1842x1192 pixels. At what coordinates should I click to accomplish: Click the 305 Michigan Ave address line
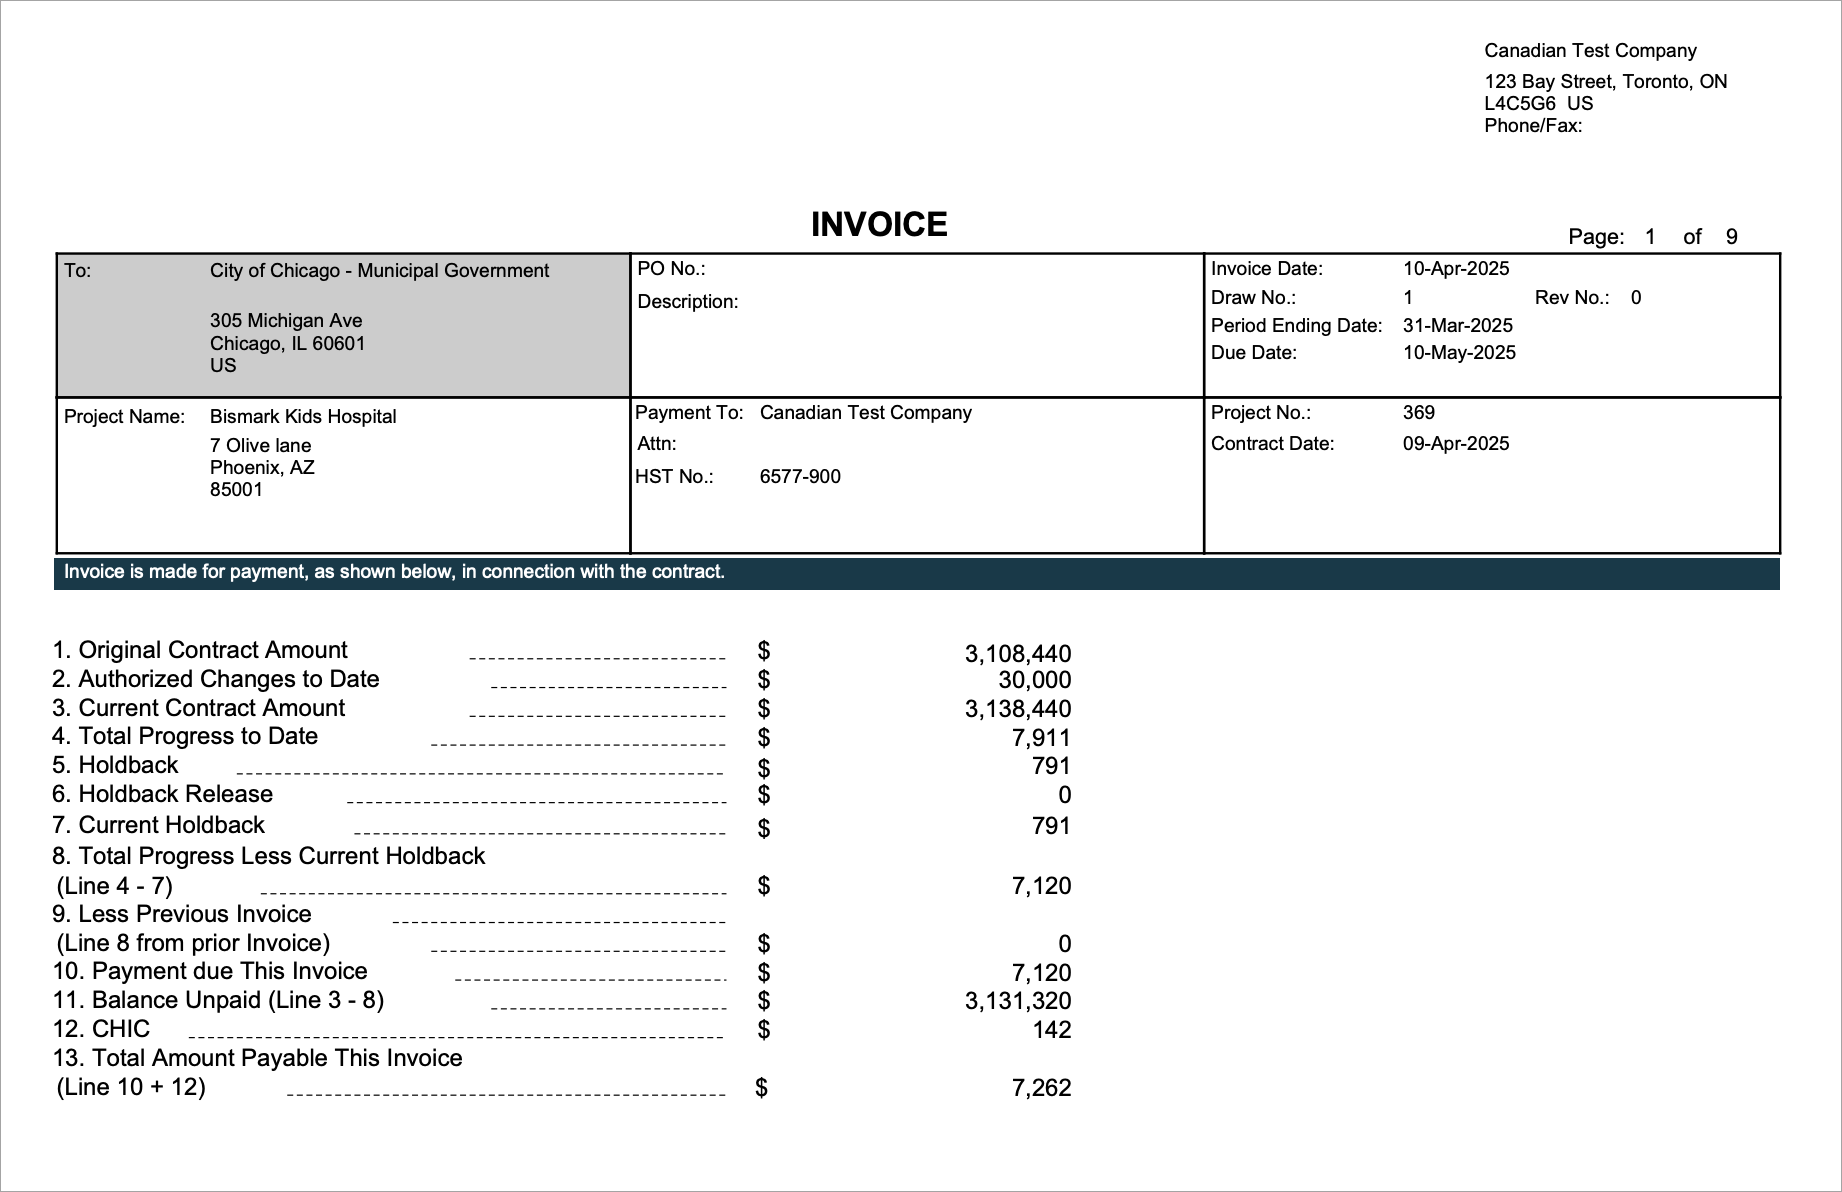286,321
